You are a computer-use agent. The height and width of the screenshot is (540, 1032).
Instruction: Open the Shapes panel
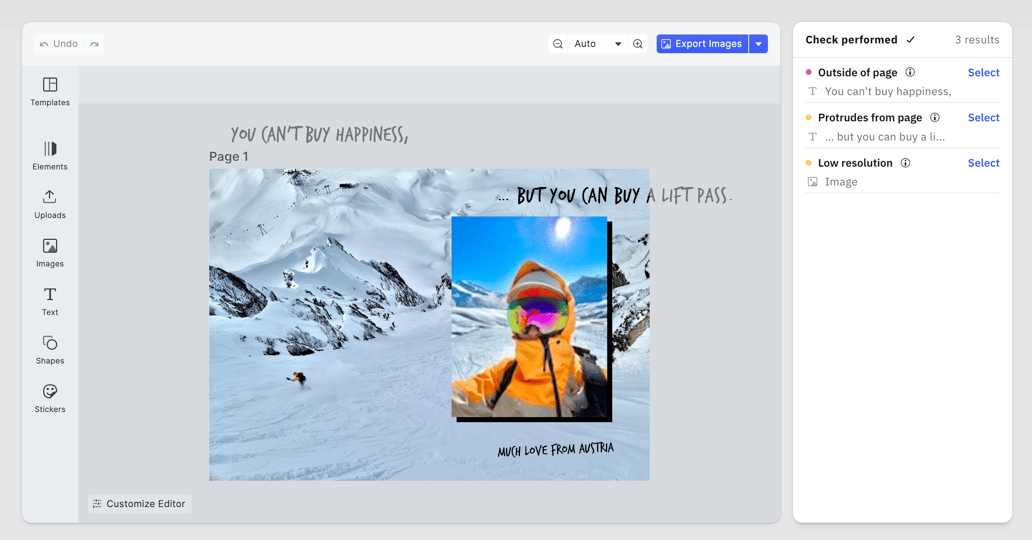point(50,350)
